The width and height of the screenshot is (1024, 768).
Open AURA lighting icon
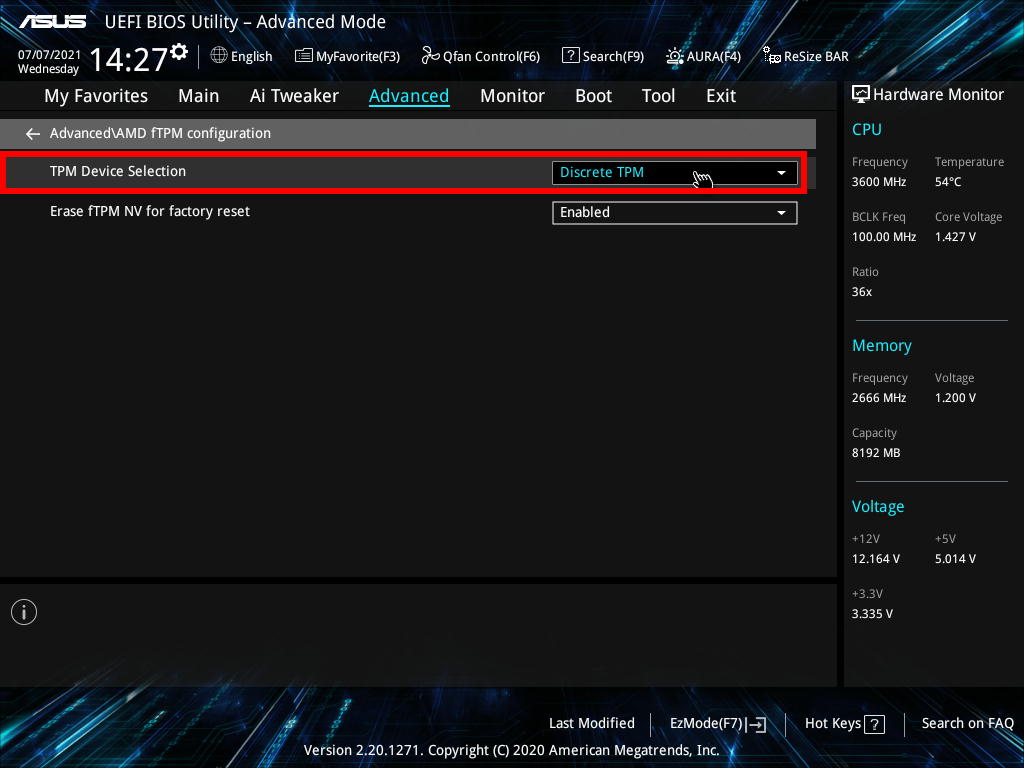coord(675,56)
